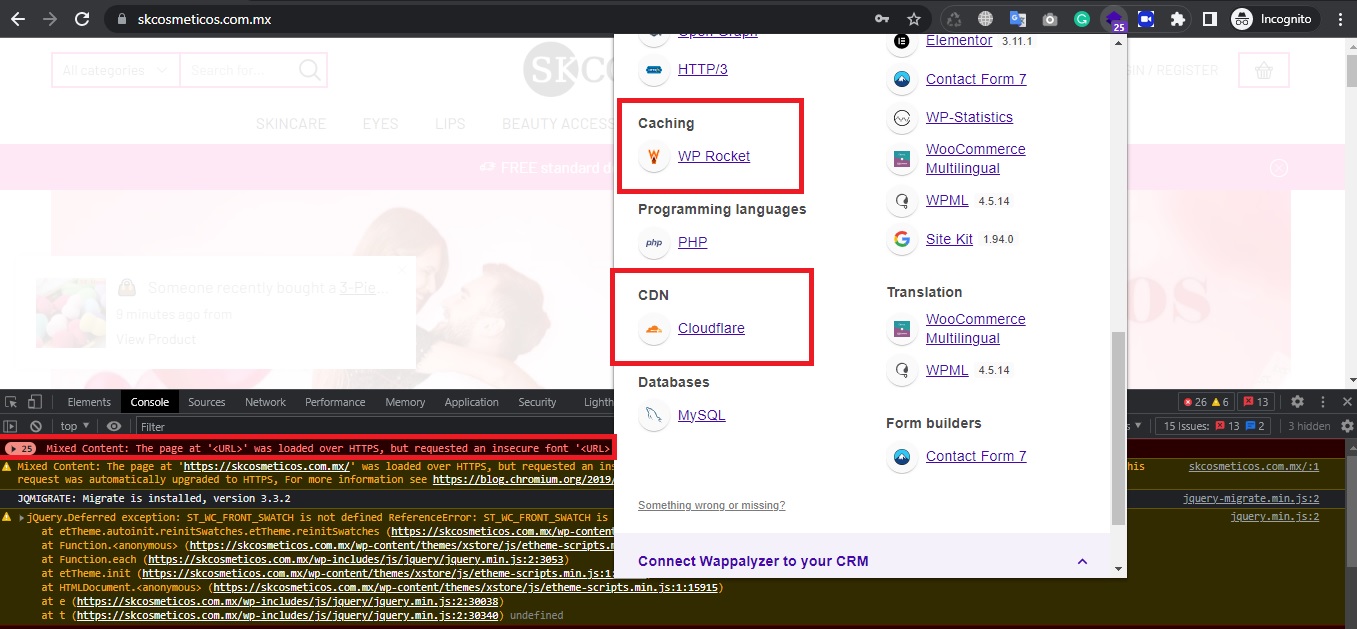Open the jquery-migrate.min.js:2 source link

tap(1250, 499)
